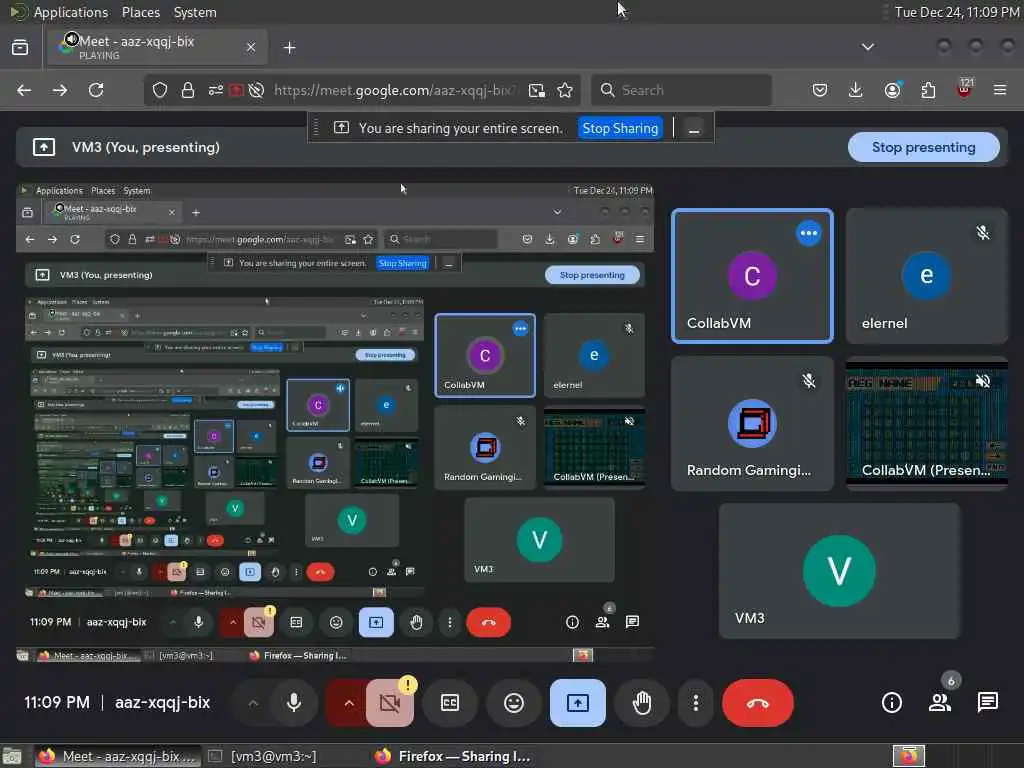Reload the Meet page
The image size is (1024, 768).
tap(96, 90)
